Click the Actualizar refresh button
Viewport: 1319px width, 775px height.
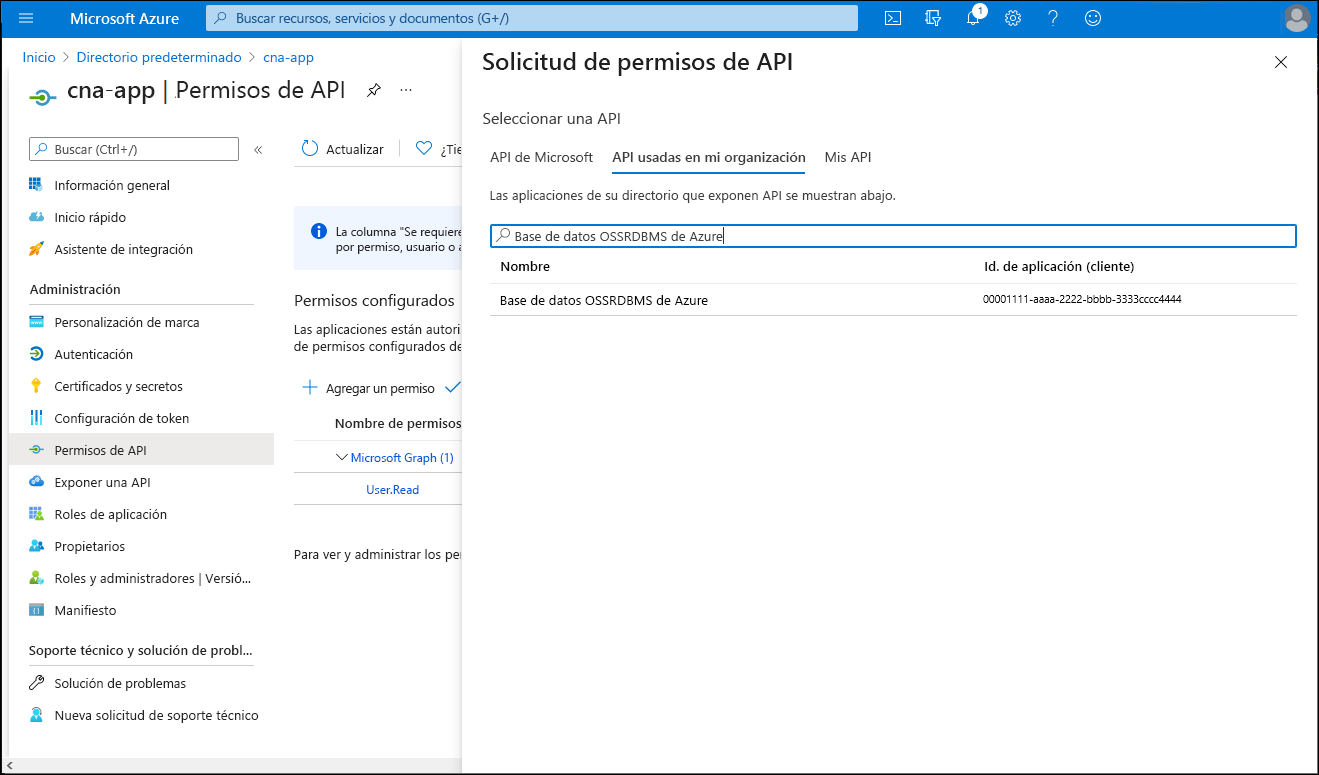pyautogui.click(x=342, y=149)
